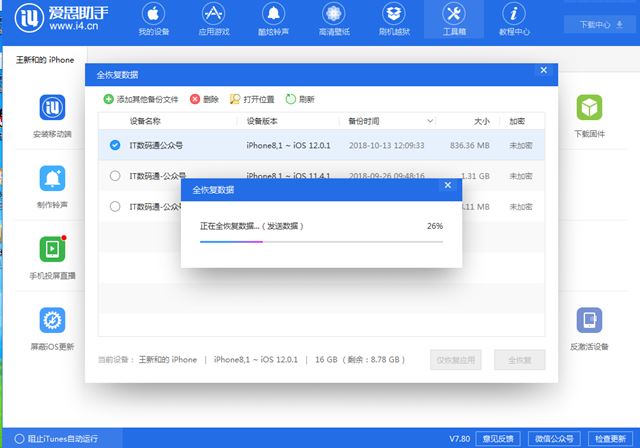Click the green 刷新 refresh button

[x=300, y=99]
